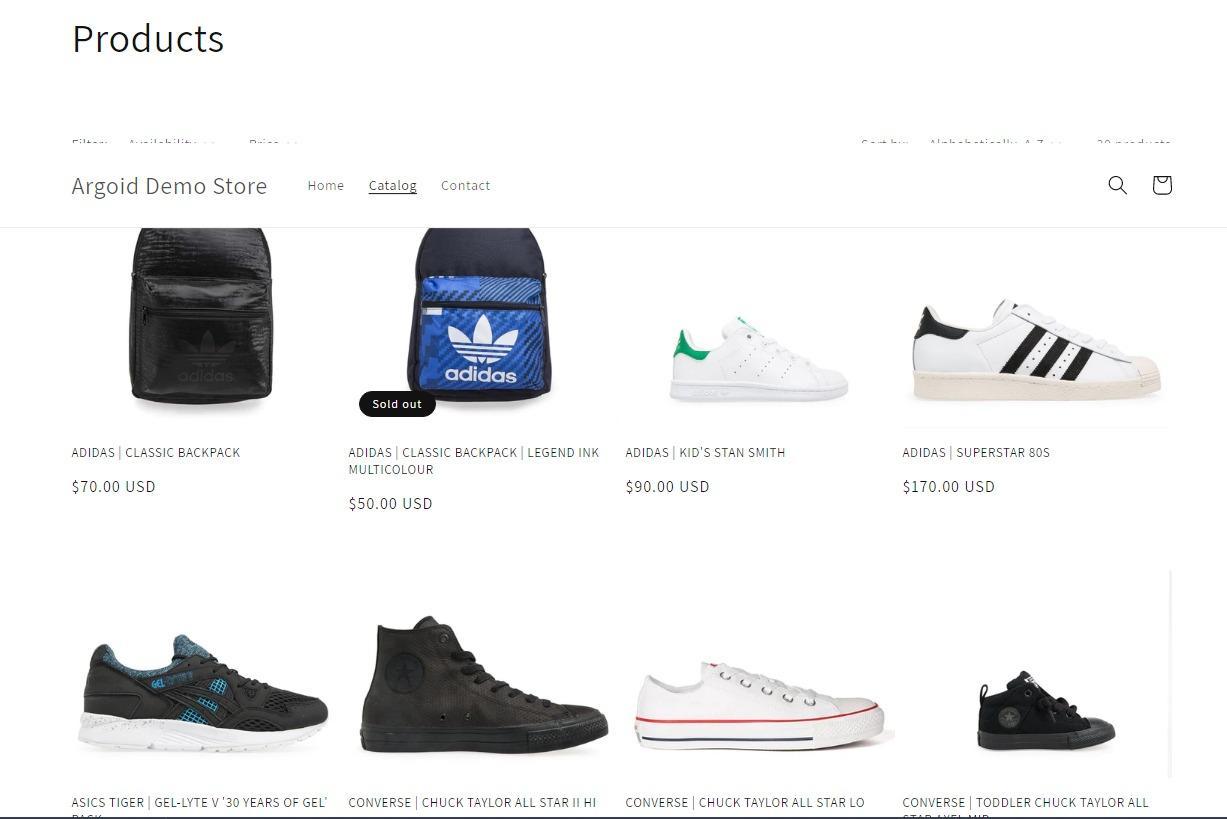Image resolution: width=1227 pixels, height=819 pixels.
Task: Open the shopping cart icon
Action: coord(1161,185)
